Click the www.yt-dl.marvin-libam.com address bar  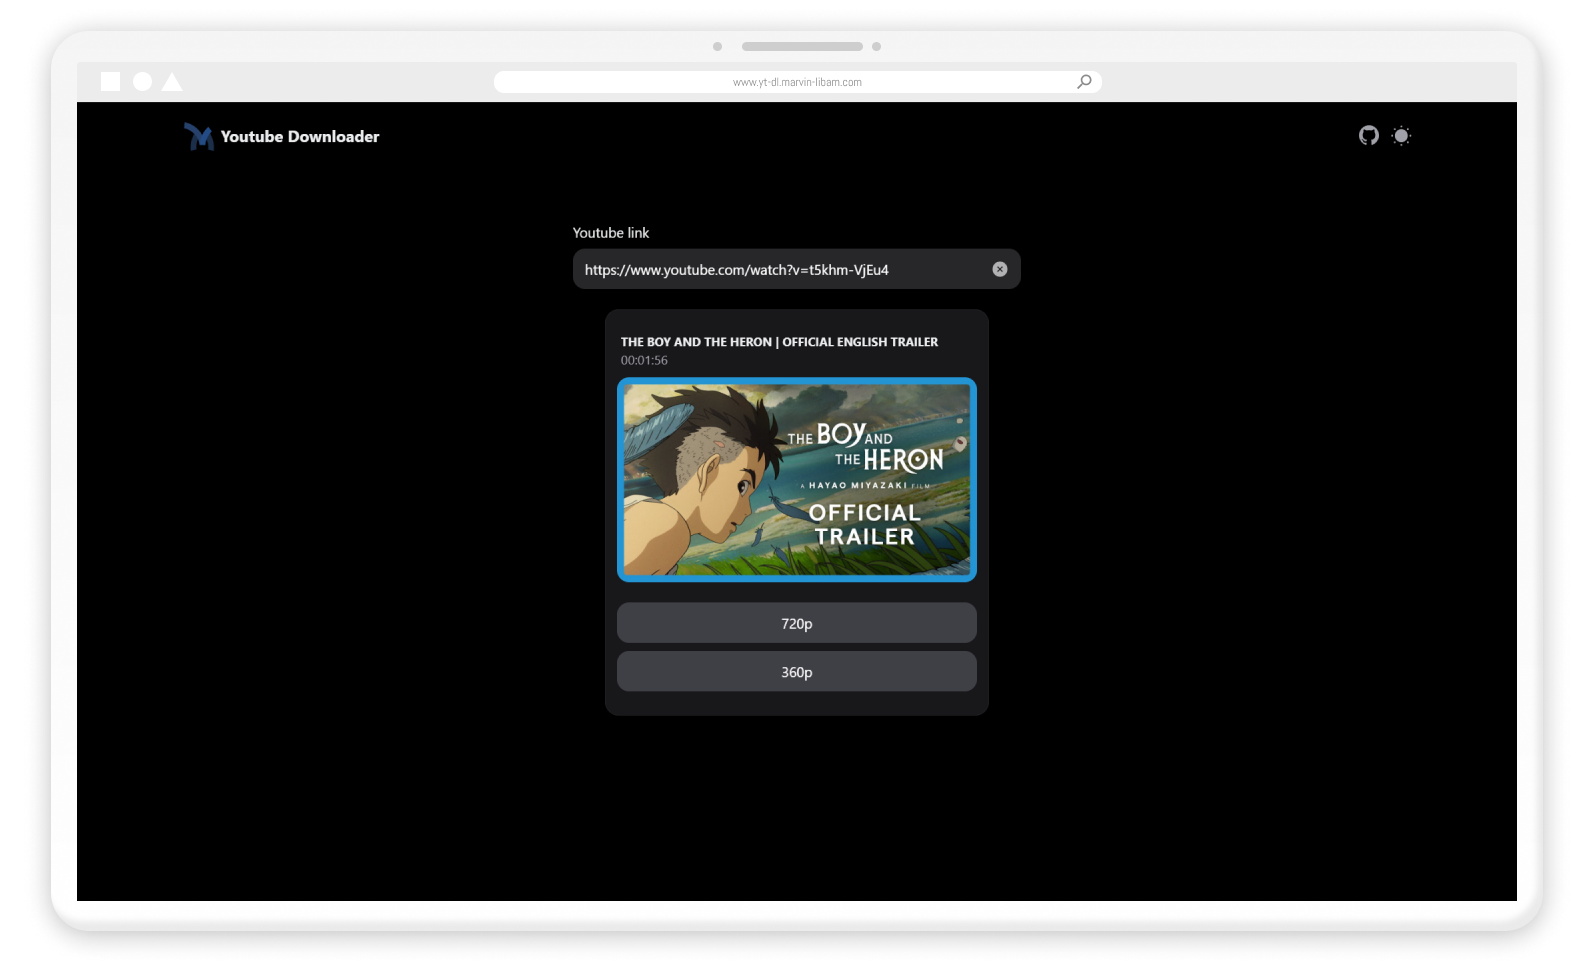tap(797, 82)
